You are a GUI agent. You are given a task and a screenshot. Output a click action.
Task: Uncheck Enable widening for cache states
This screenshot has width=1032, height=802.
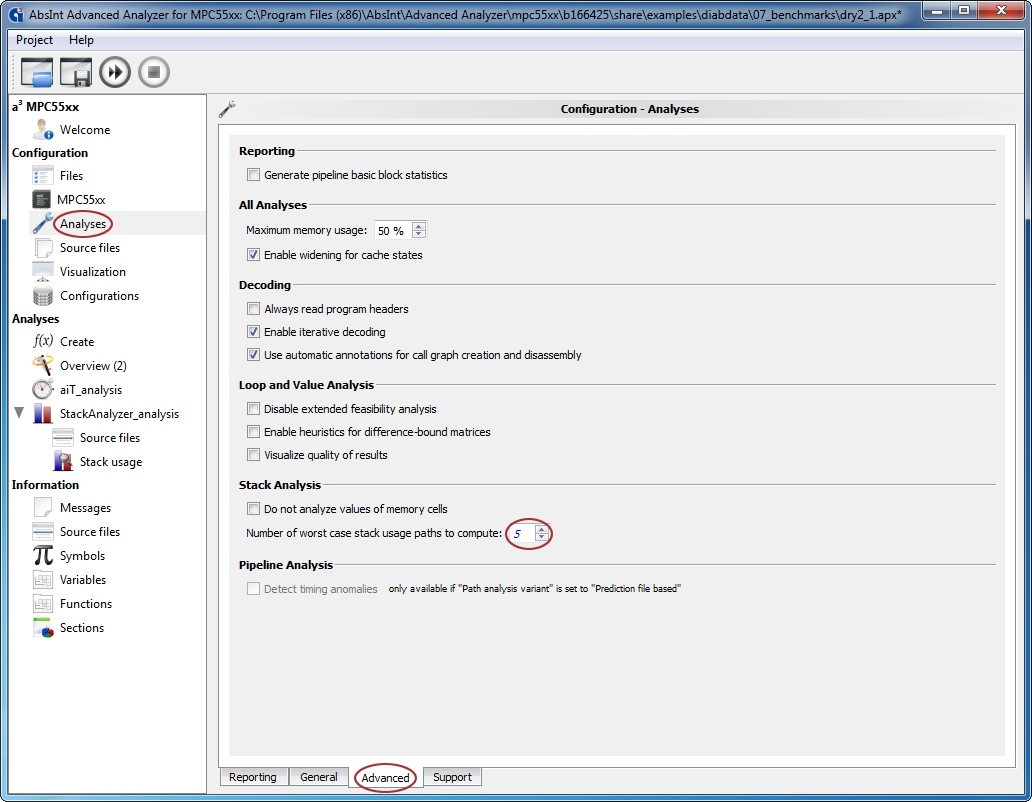pos(253,255)
